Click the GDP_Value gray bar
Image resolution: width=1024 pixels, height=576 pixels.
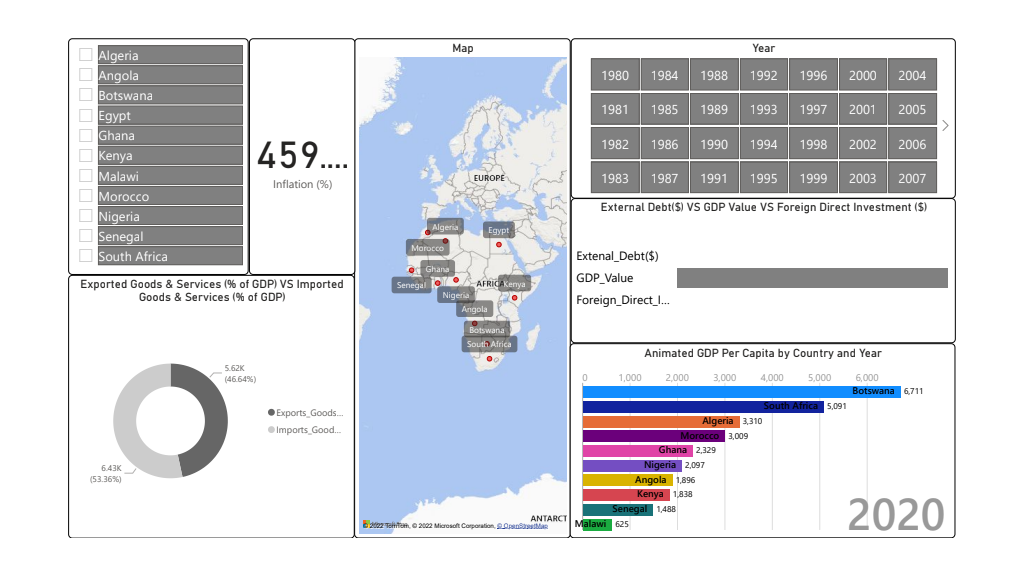pyautogui.click(x=812, y=278)
